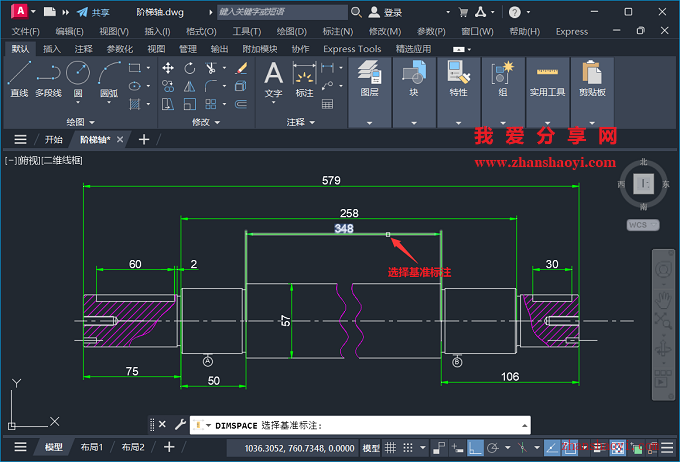This screenshot has width=680, height=462.
Task: Select the Ellipse draw tool
Action: coord(135,86)
